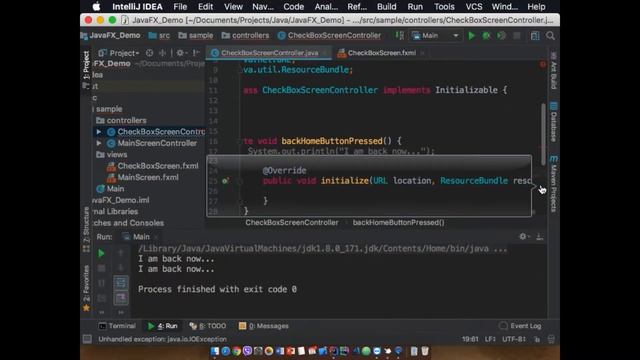Click the JavaFX_Demo breadcrumb in the navigation bar
Screen dimensions: 640x360
(111, 36)
